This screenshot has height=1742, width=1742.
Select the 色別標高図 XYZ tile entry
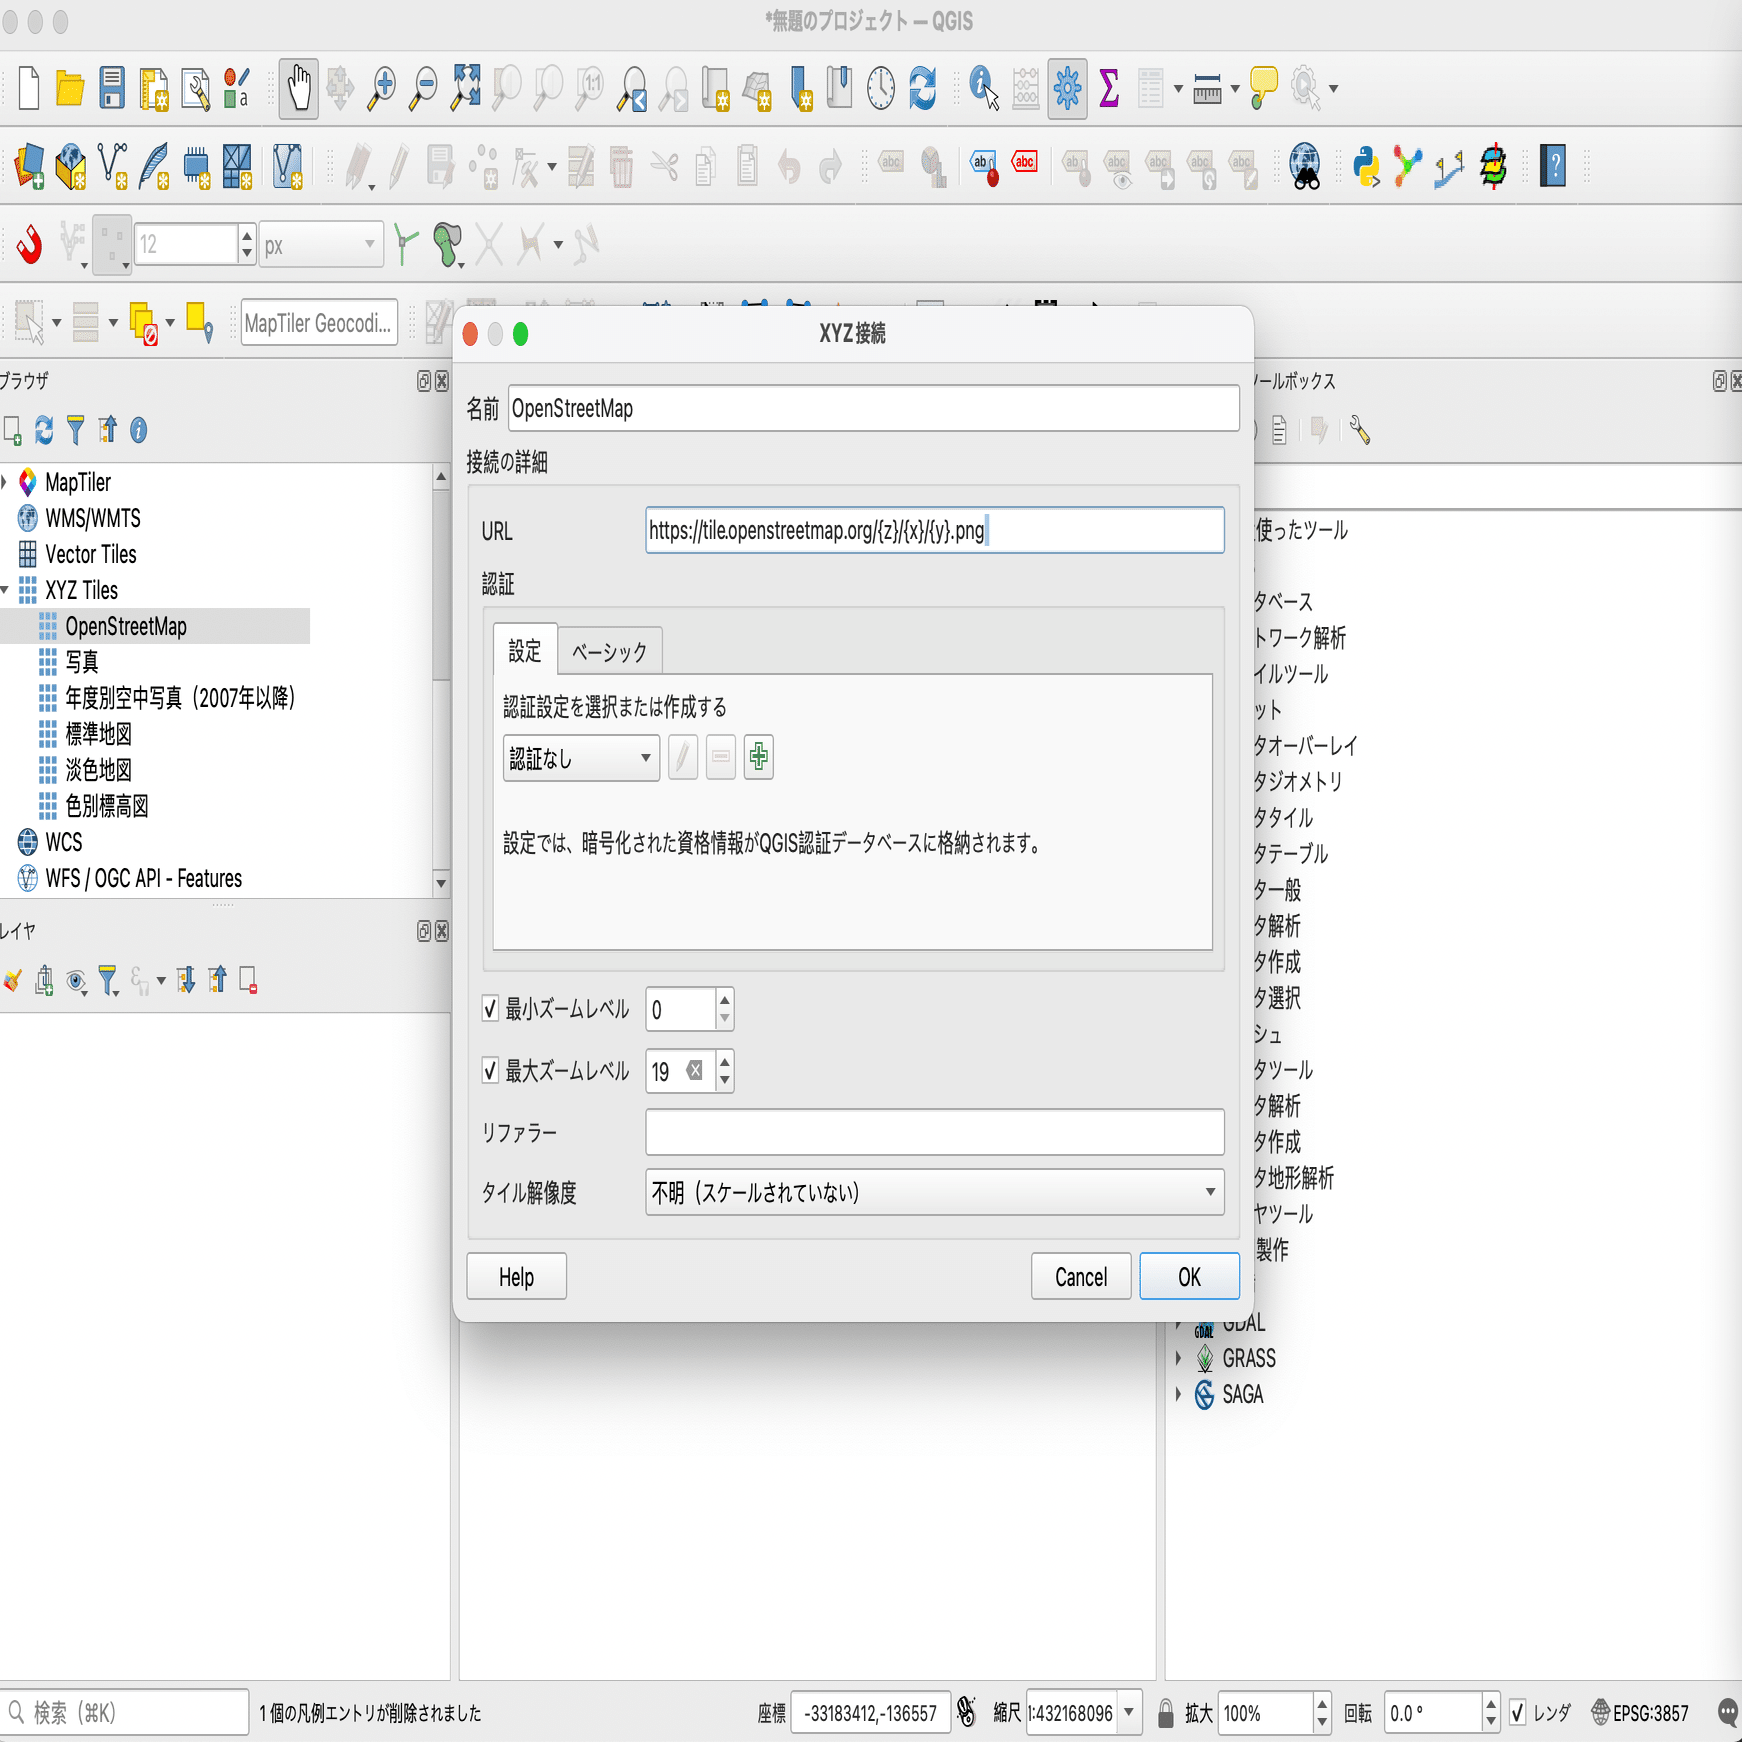click(x=107, y=806)
